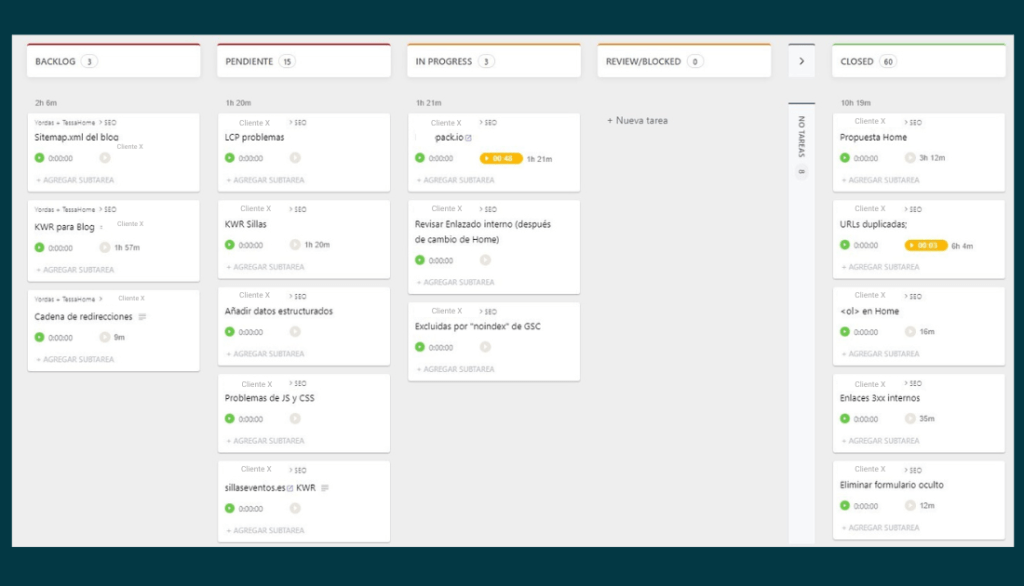Screen dimensions: 1024x586
Task: Click running orange timer 00:03 on URLs duplicadas card
Action: 926,246
